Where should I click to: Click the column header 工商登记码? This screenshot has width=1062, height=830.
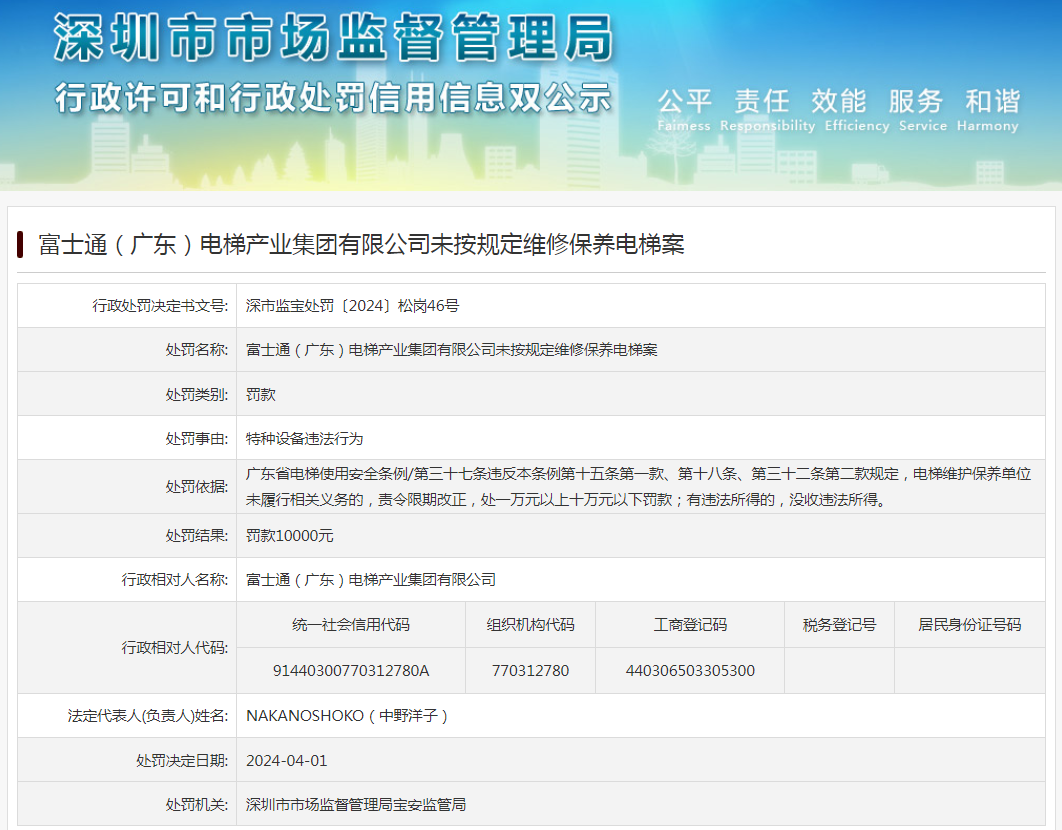click(690, 625)
